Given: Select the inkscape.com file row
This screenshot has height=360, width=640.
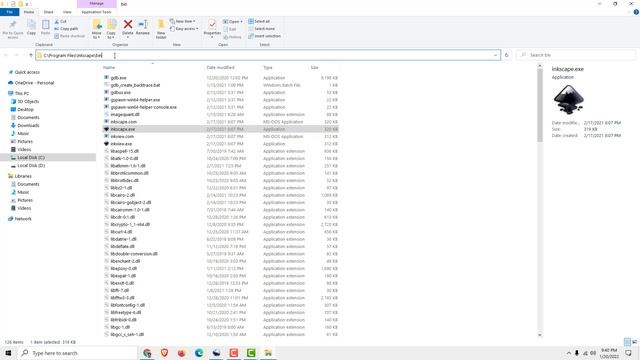Looking at the screenshot, I should pos(220,122).
